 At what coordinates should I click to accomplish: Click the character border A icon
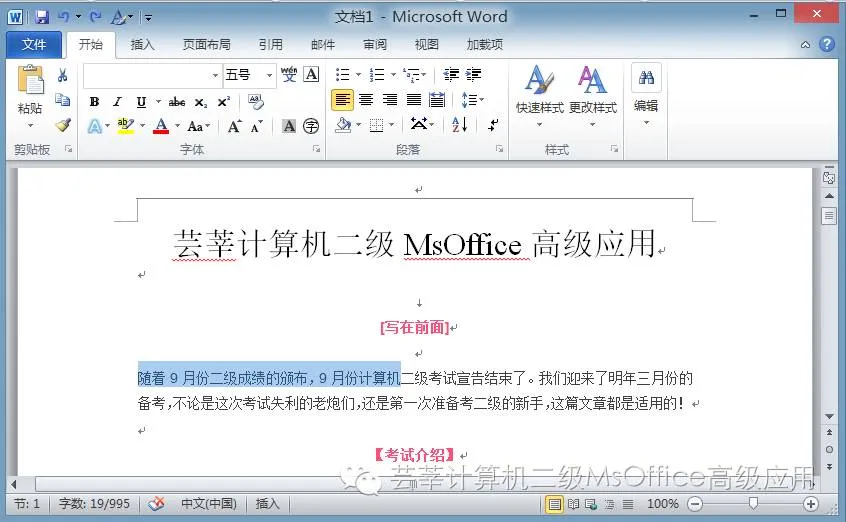pyautogui.click(x=311, y=74)
